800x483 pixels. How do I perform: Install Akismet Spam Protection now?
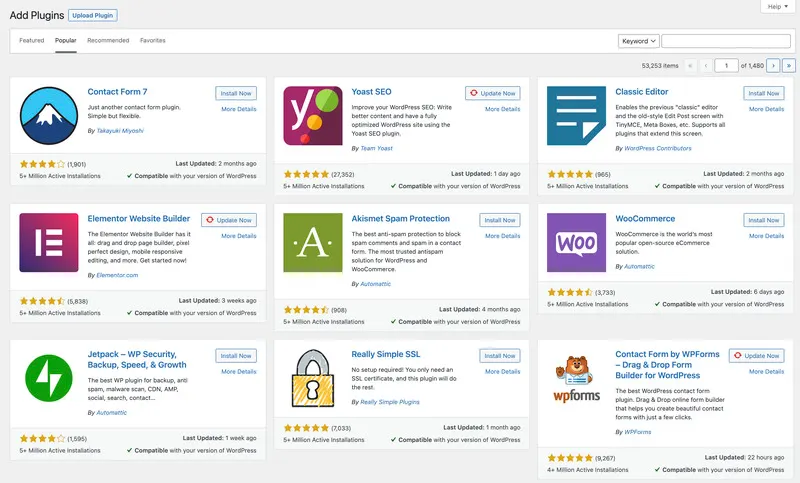pyautogui.click(x=500, y=220)
